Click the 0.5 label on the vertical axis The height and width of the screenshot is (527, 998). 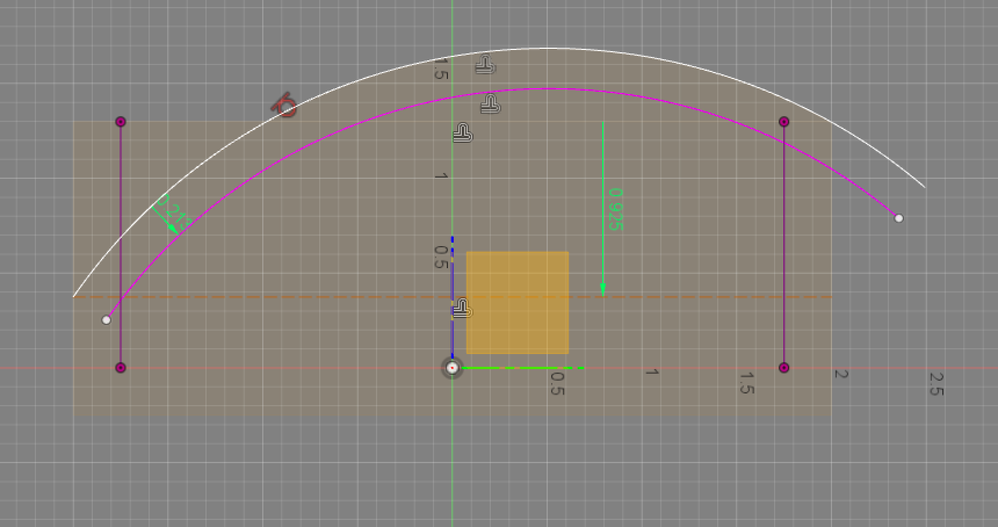[440, 257]
